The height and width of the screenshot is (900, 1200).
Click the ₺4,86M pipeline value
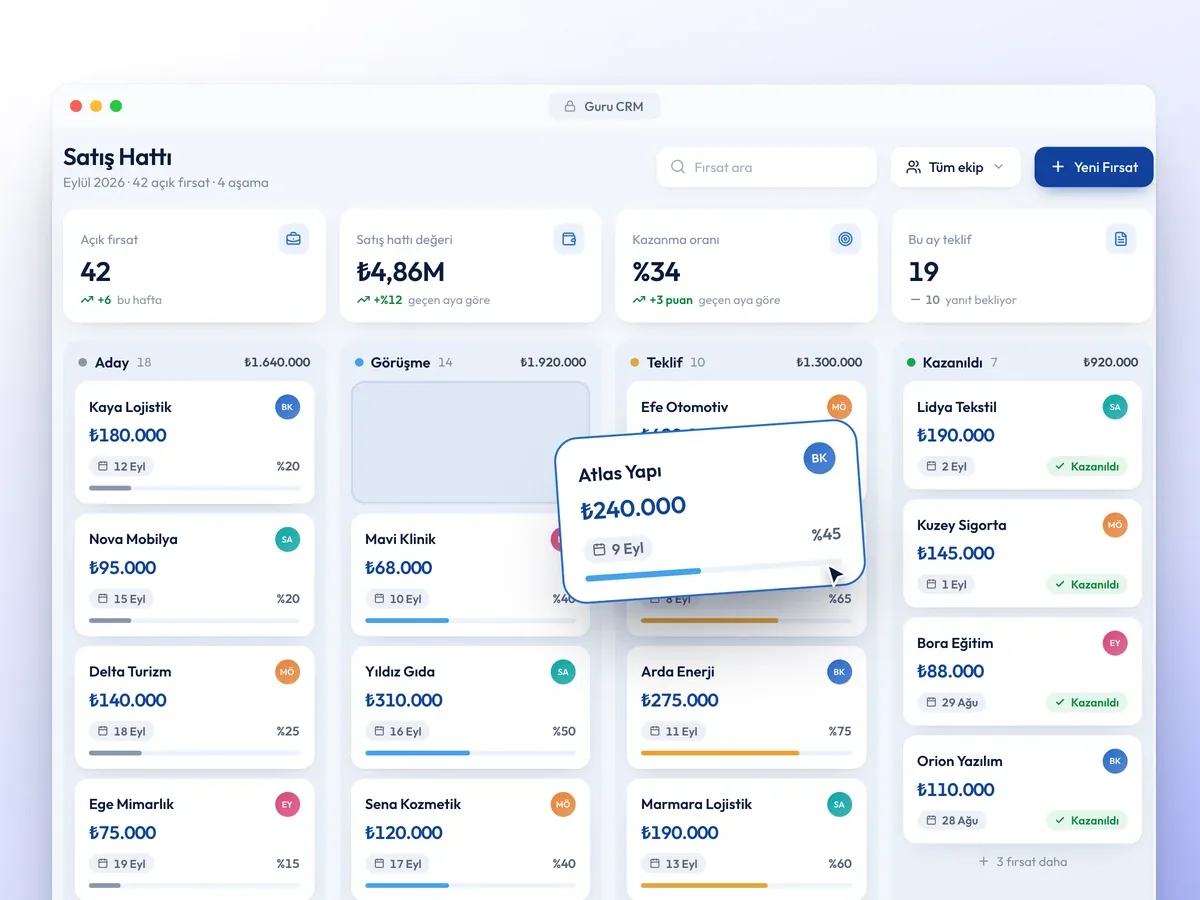click(401, 272)
